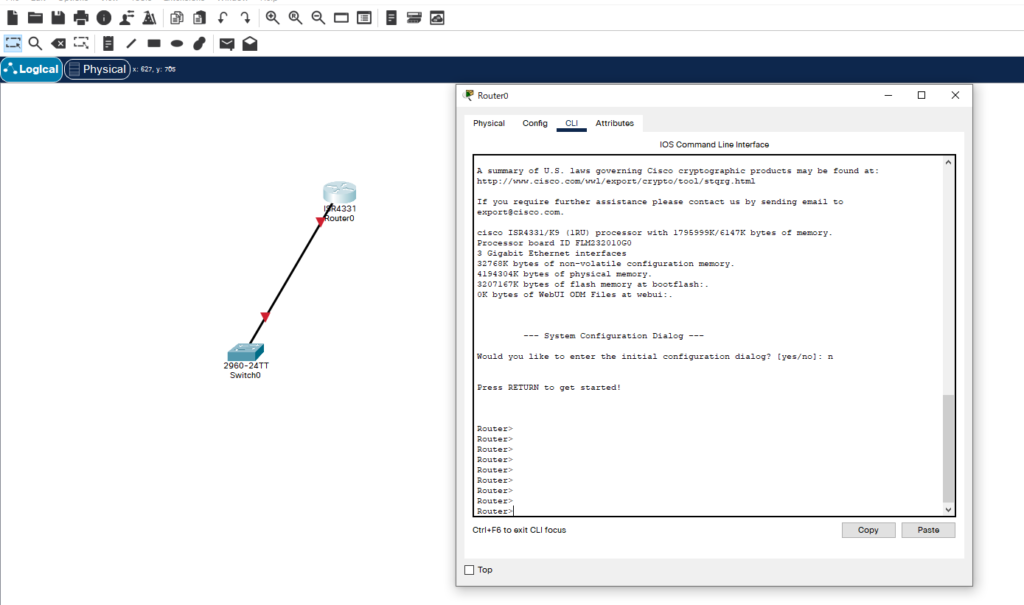
Task: Open the Physical tab in Router0 window
Action: tap(488, 123)
